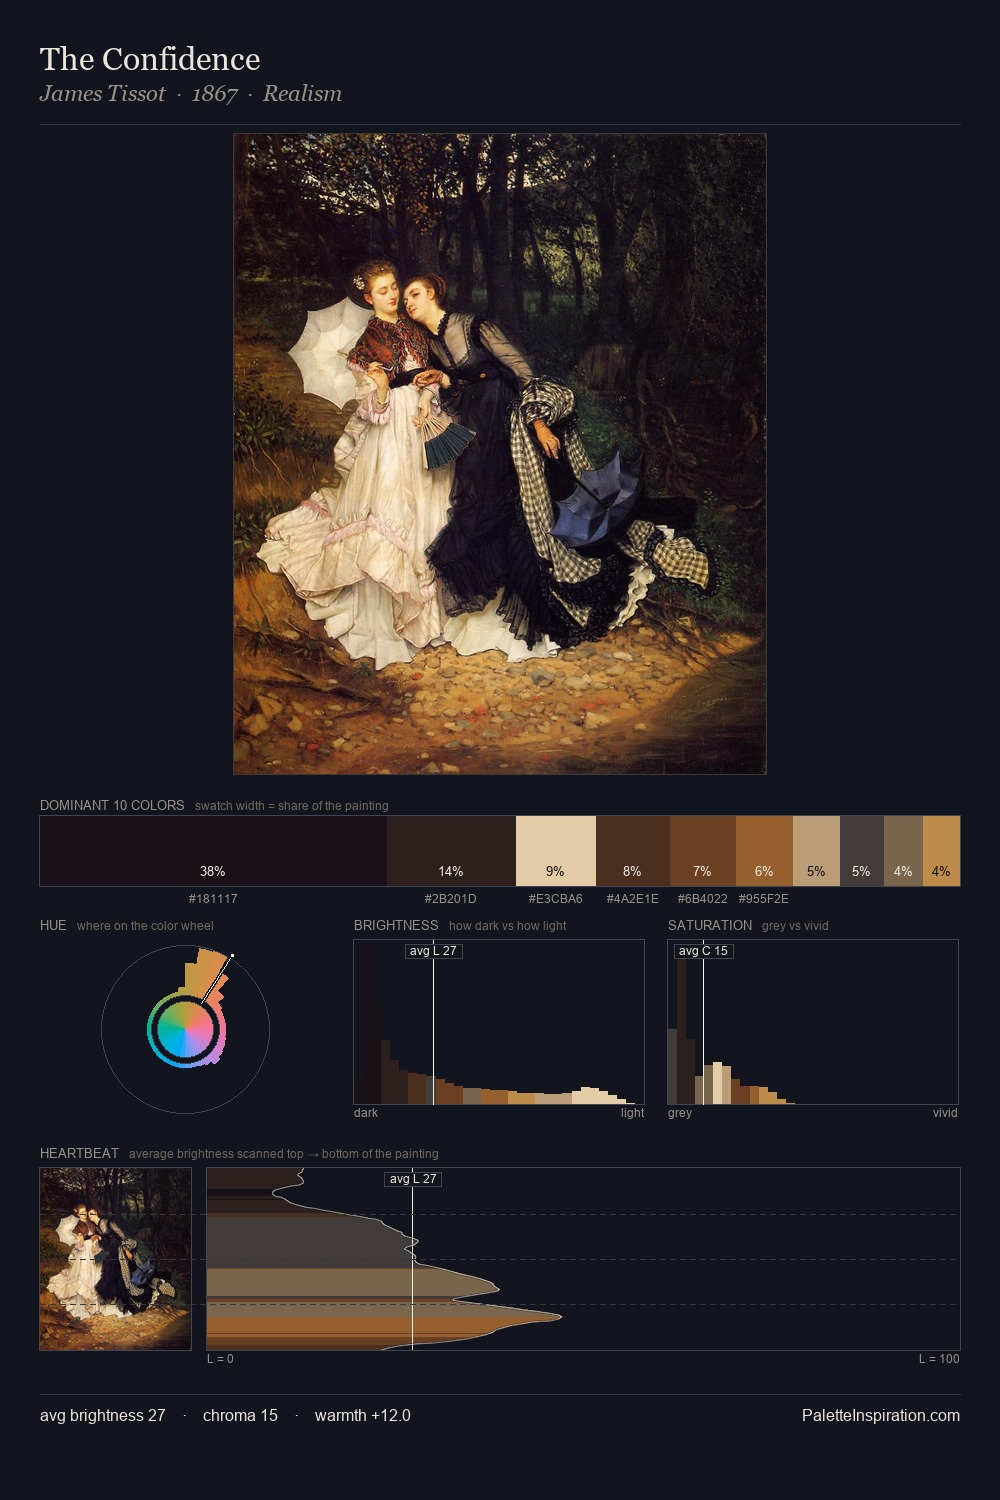Click the L = 0 axis label
The width and height of the screenshot is (1000, 1500).
click(220, 1358)
